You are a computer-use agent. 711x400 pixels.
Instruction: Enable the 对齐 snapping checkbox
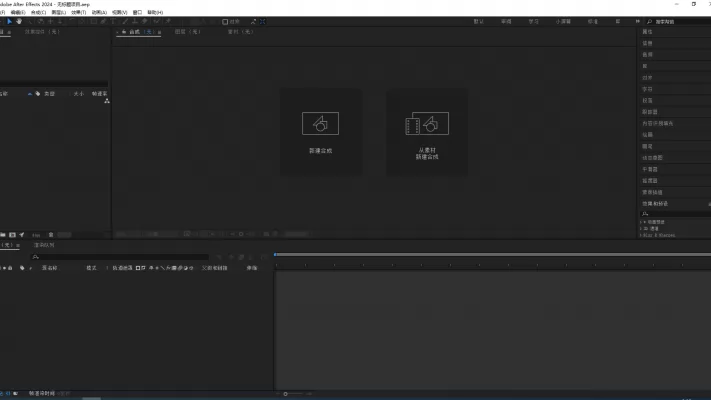click(225, 22)
